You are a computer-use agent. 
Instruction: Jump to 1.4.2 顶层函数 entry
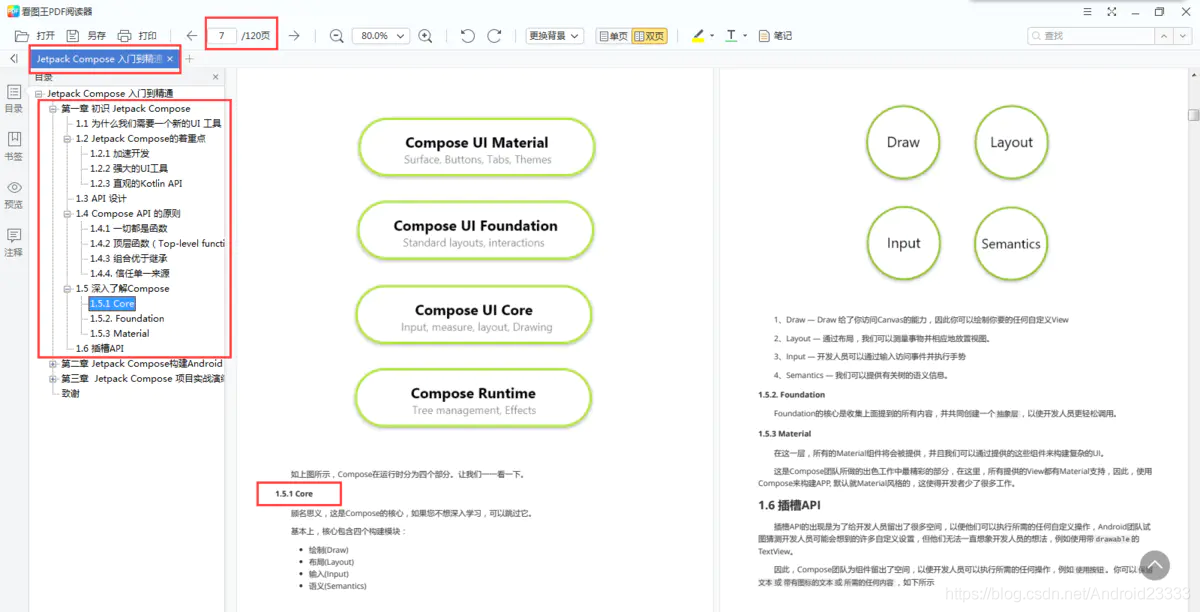coord(157,243)
